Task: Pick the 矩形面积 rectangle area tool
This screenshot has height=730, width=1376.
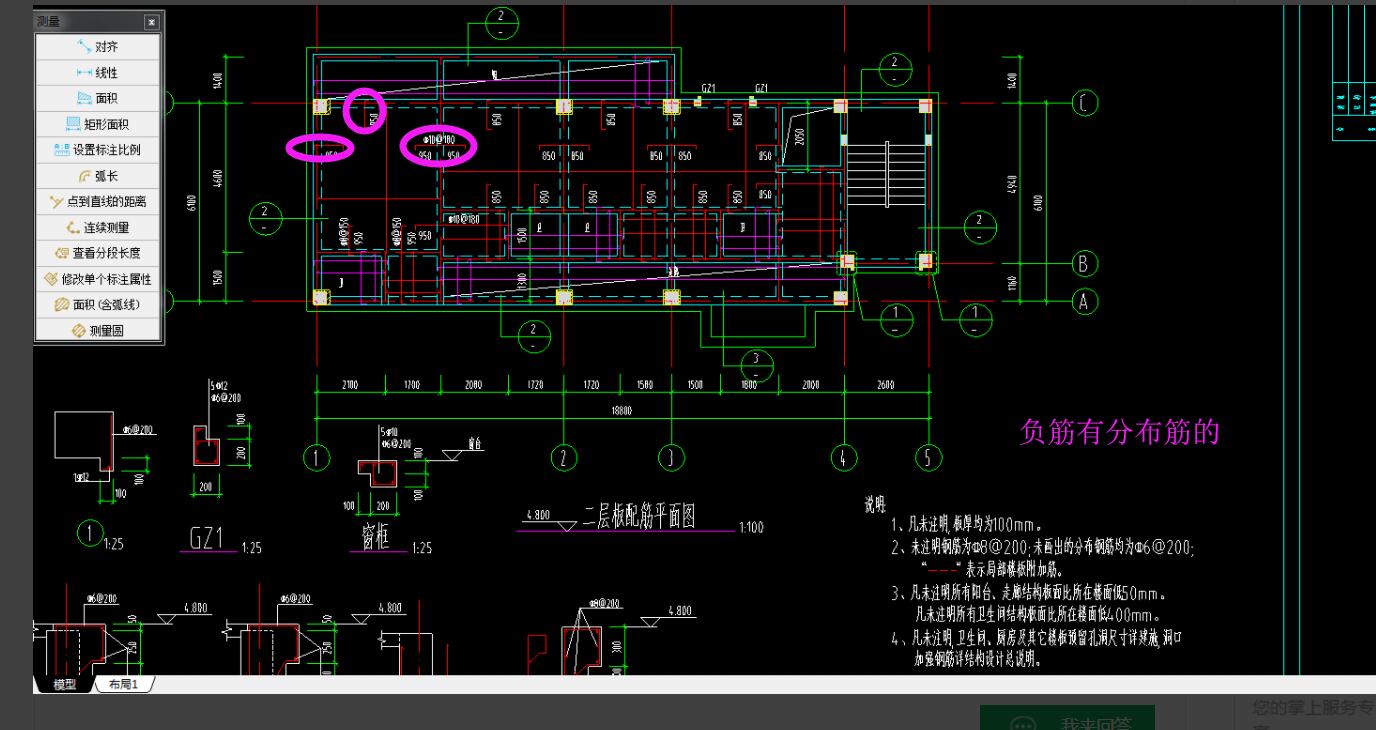Action: click(x=99, y=125)
